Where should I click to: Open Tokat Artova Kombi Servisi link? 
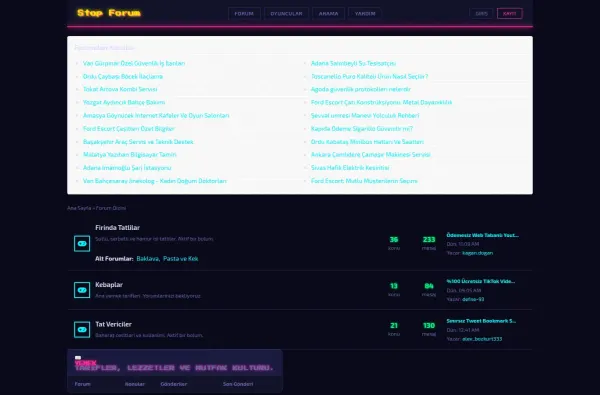tap(120, 89)
